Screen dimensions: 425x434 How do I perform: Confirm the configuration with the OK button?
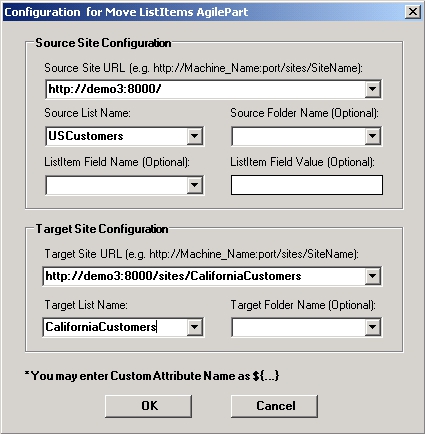[148, 406]
